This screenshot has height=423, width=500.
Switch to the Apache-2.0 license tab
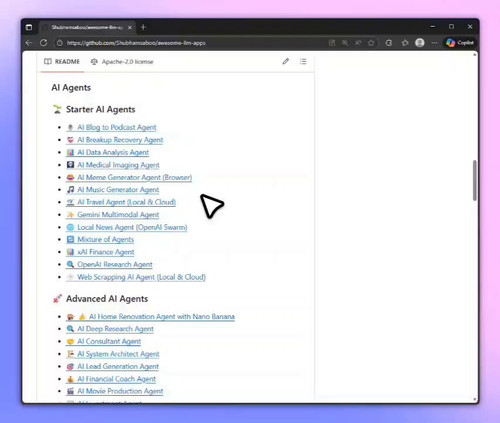122,62
